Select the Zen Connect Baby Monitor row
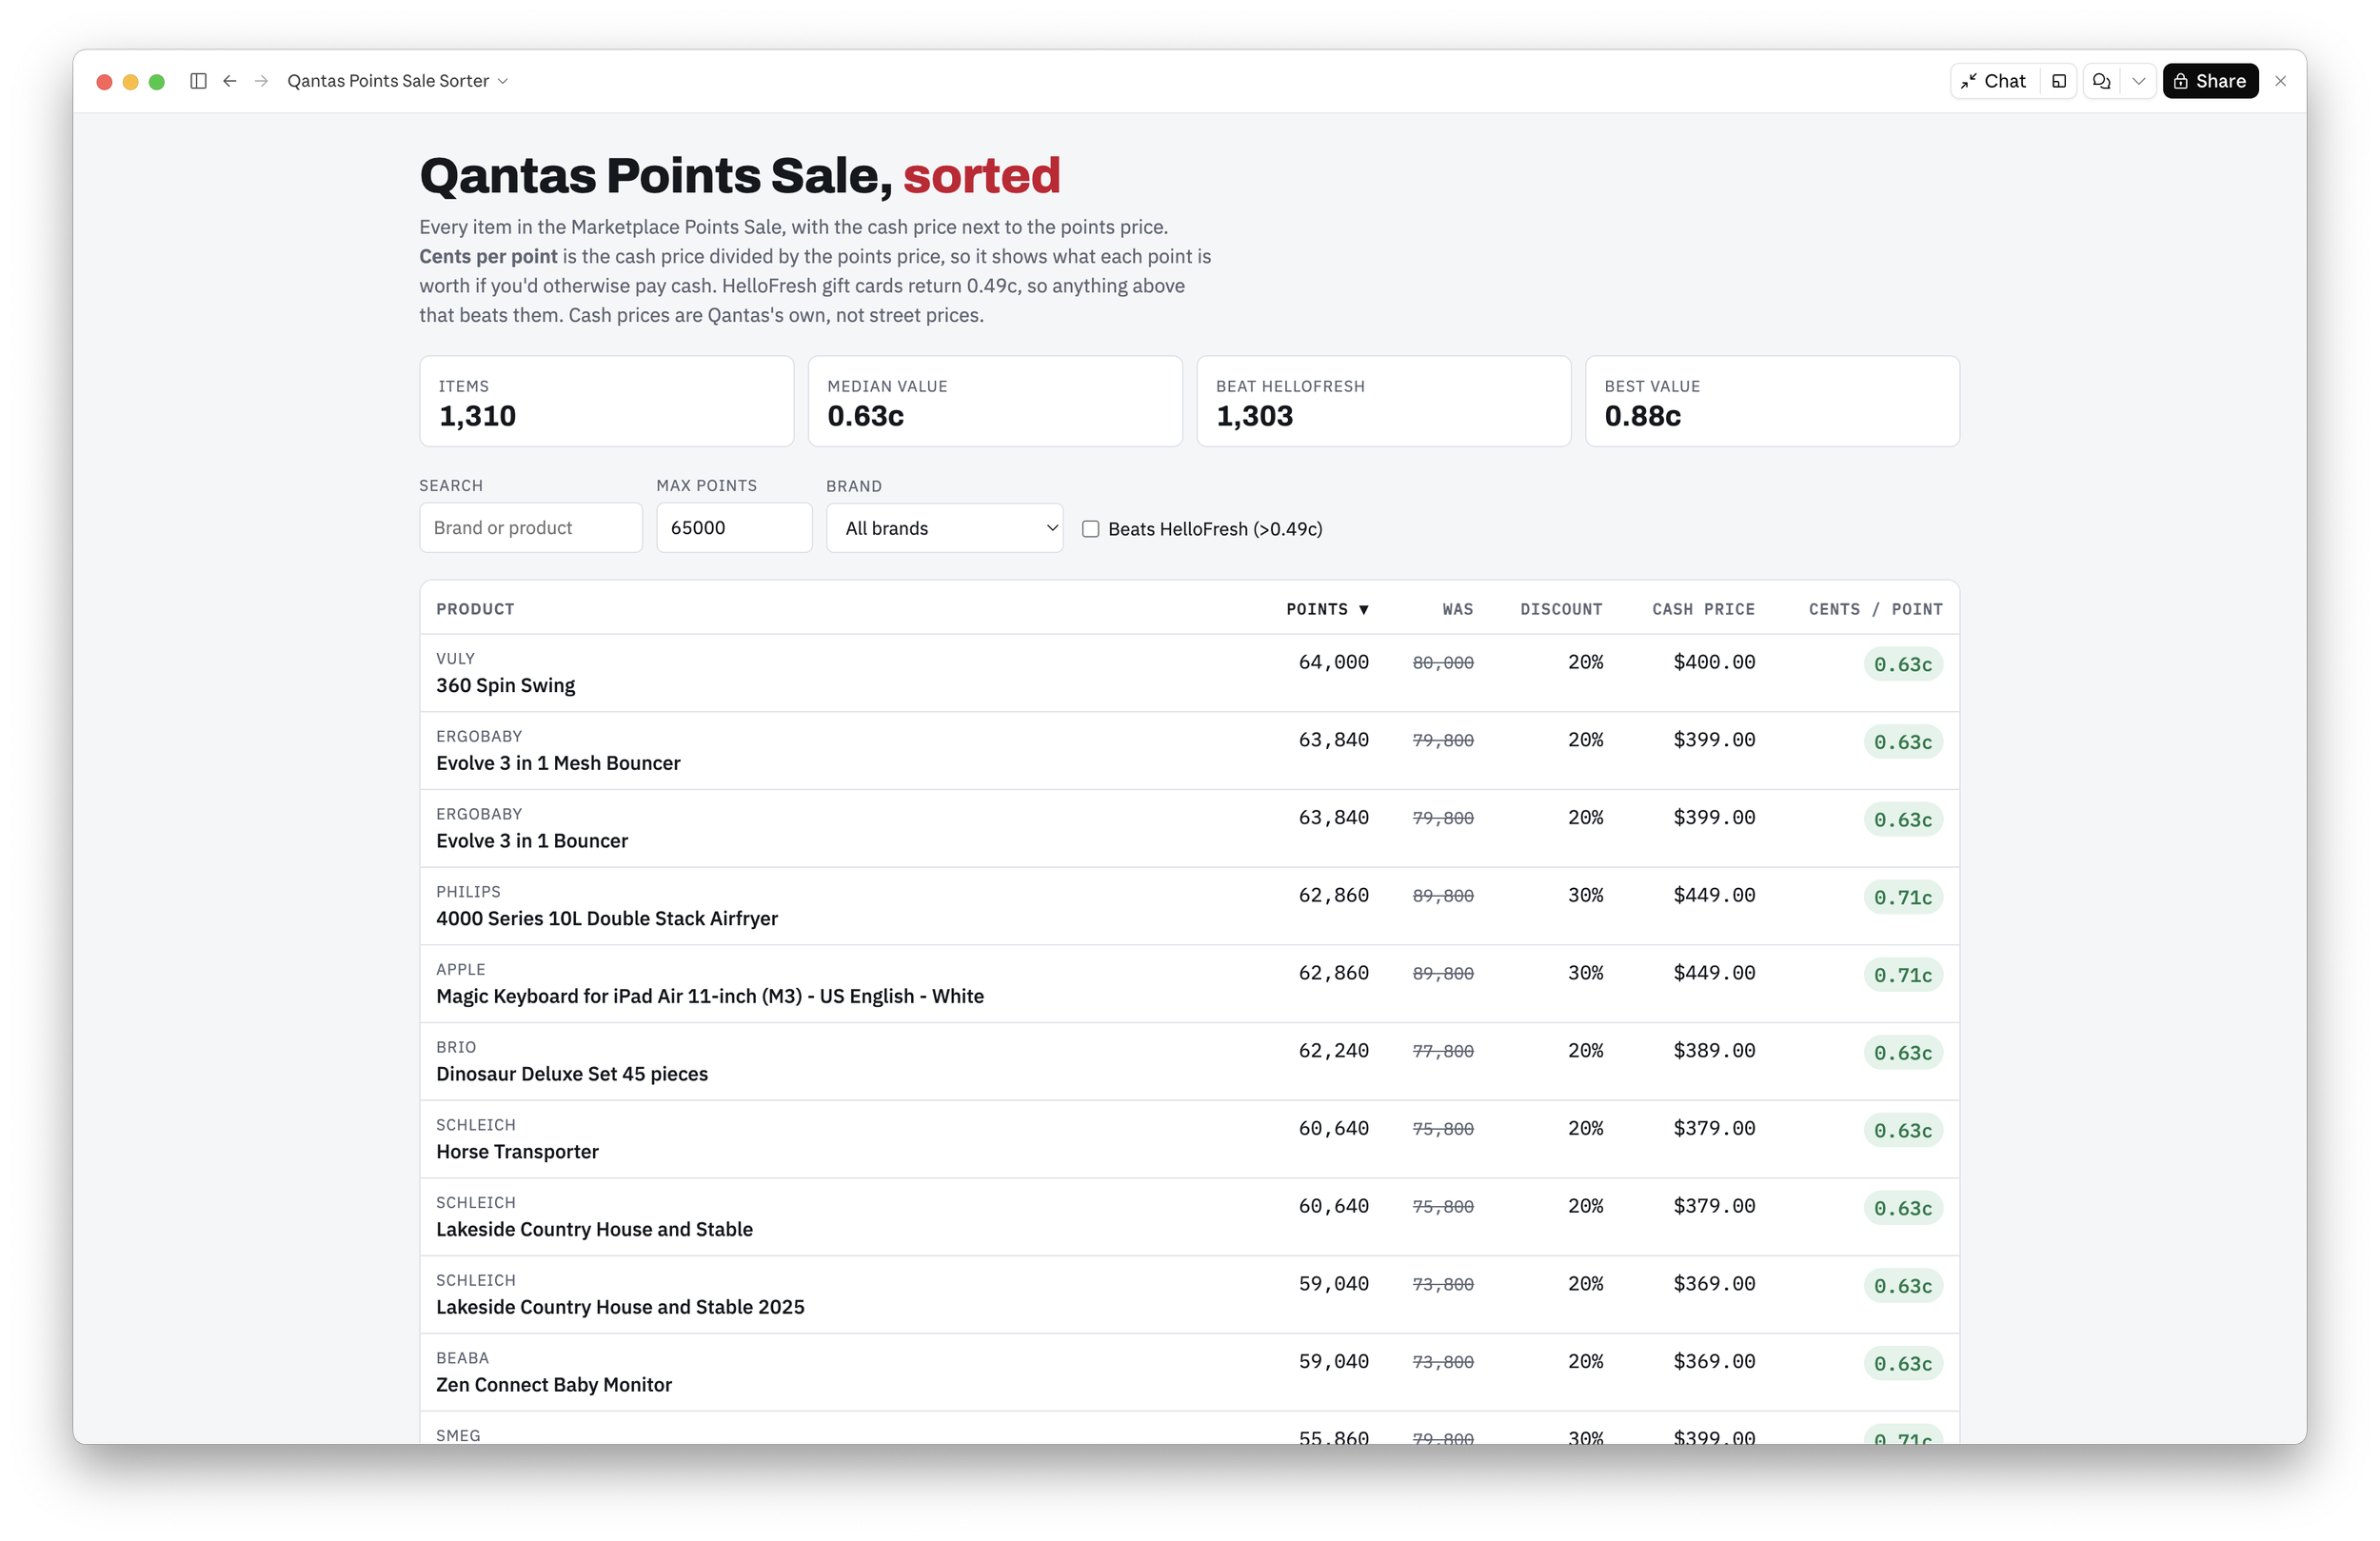2380x1541 pixels. click(x=1189, y=1372)
